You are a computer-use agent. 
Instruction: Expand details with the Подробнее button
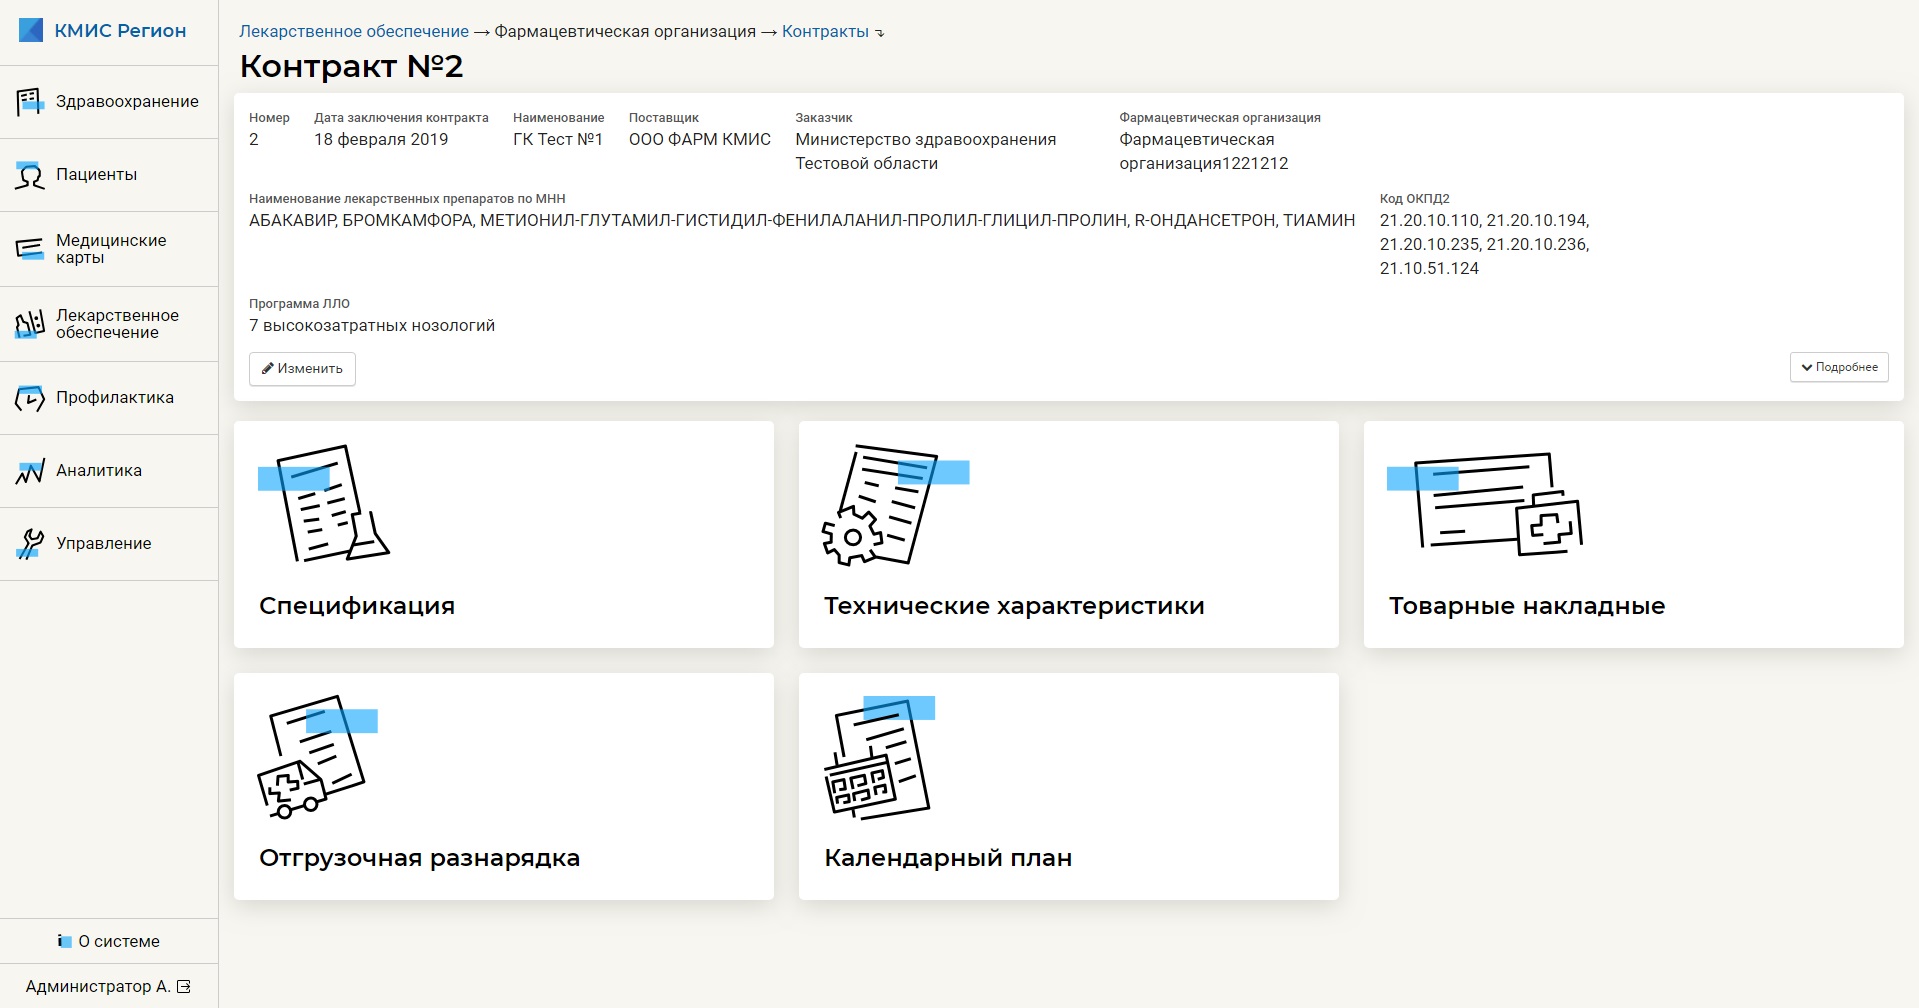pyautogui.click(x=1839, y=367)
